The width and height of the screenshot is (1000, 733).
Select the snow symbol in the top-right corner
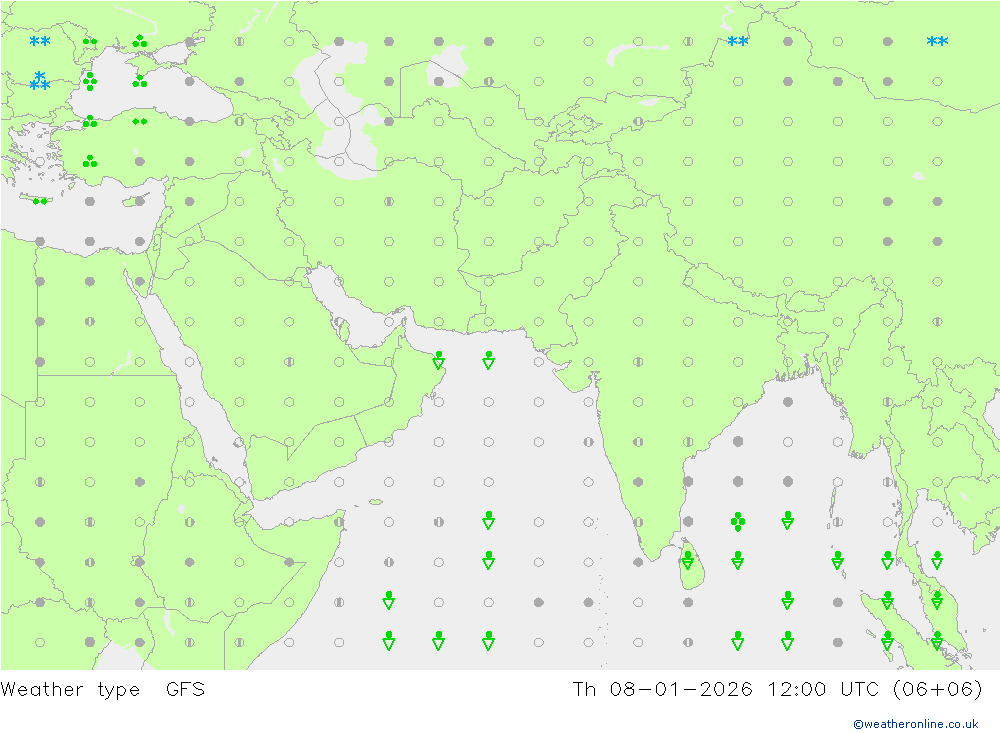pyautogui.click(x=937, y=41)
